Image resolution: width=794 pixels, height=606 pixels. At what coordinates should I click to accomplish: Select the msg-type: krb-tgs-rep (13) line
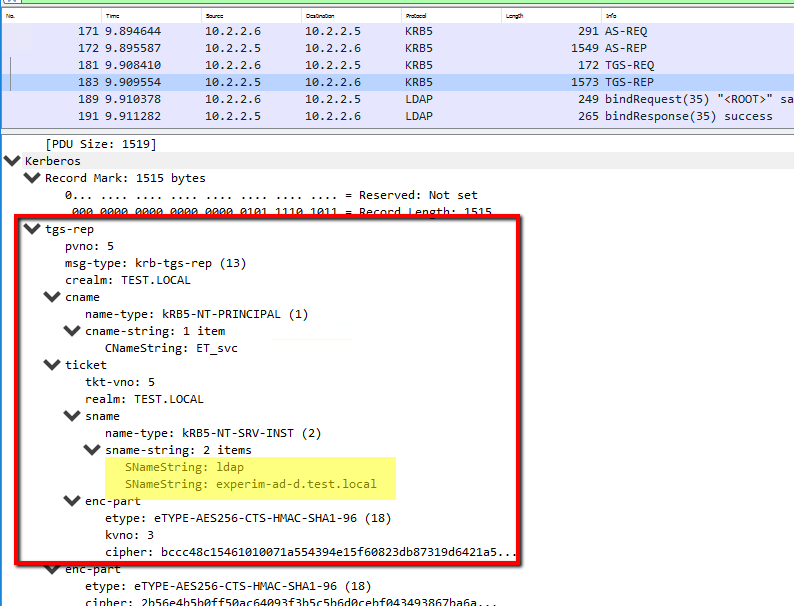click(x=155, y=263)
